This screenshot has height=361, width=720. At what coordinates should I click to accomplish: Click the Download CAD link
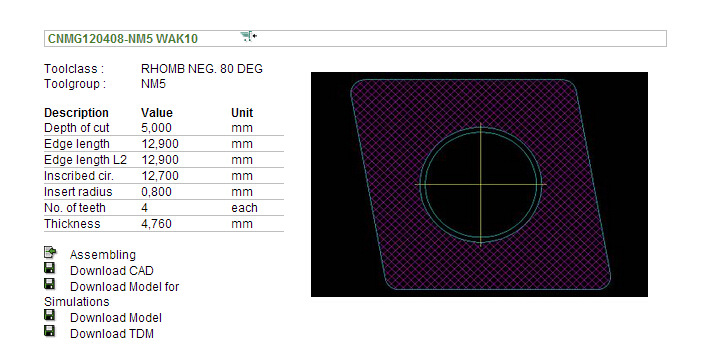tap(112, 271)
